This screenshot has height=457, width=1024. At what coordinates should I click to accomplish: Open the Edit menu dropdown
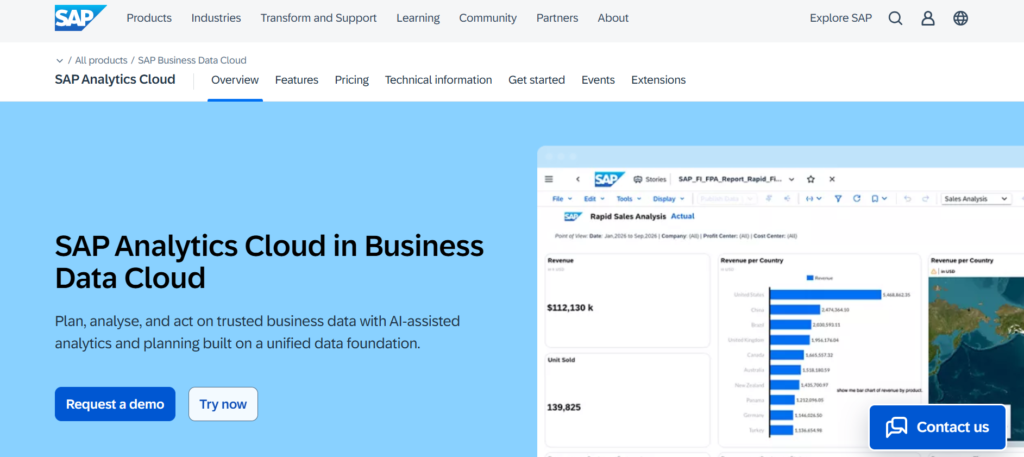coord(594,198)
